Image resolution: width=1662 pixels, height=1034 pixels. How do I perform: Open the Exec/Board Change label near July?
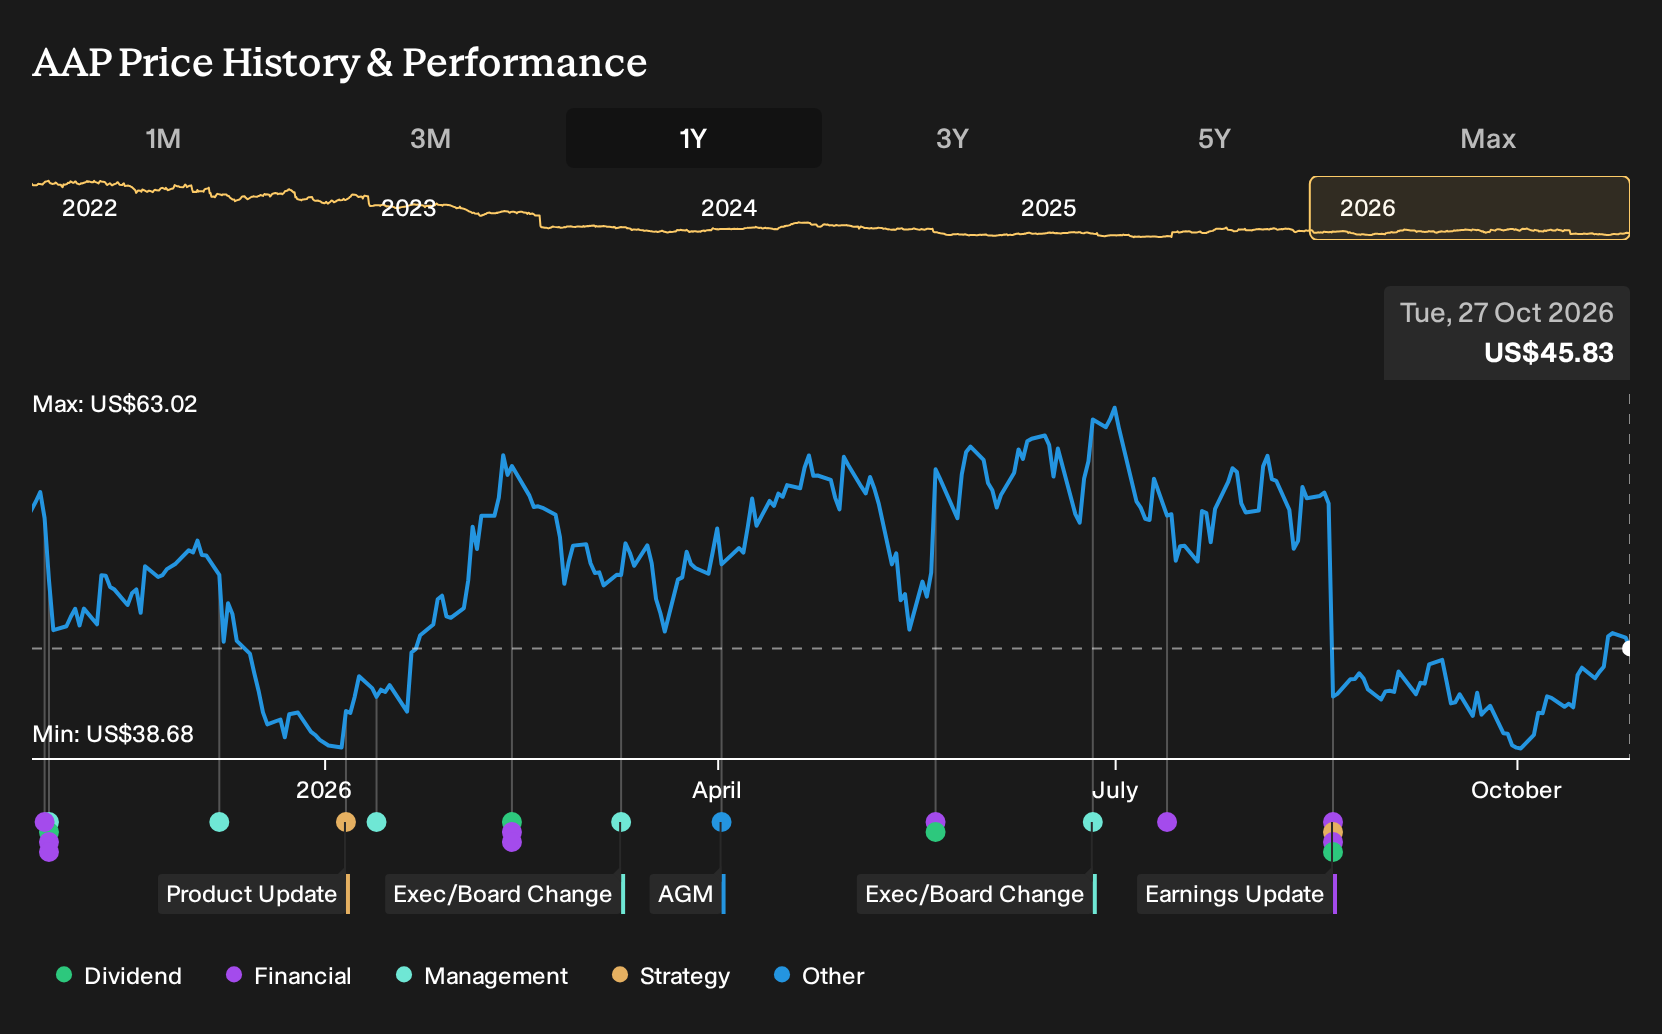[977, 894]
